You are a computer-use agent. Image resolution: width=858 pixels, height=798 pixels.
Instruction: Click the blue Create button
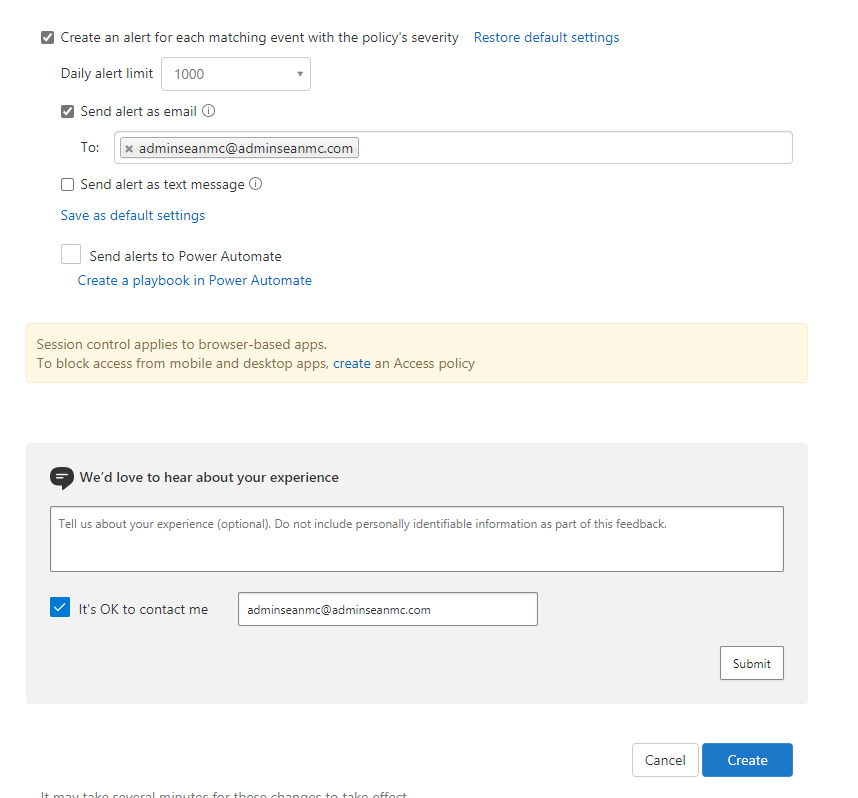coord(747,760)
